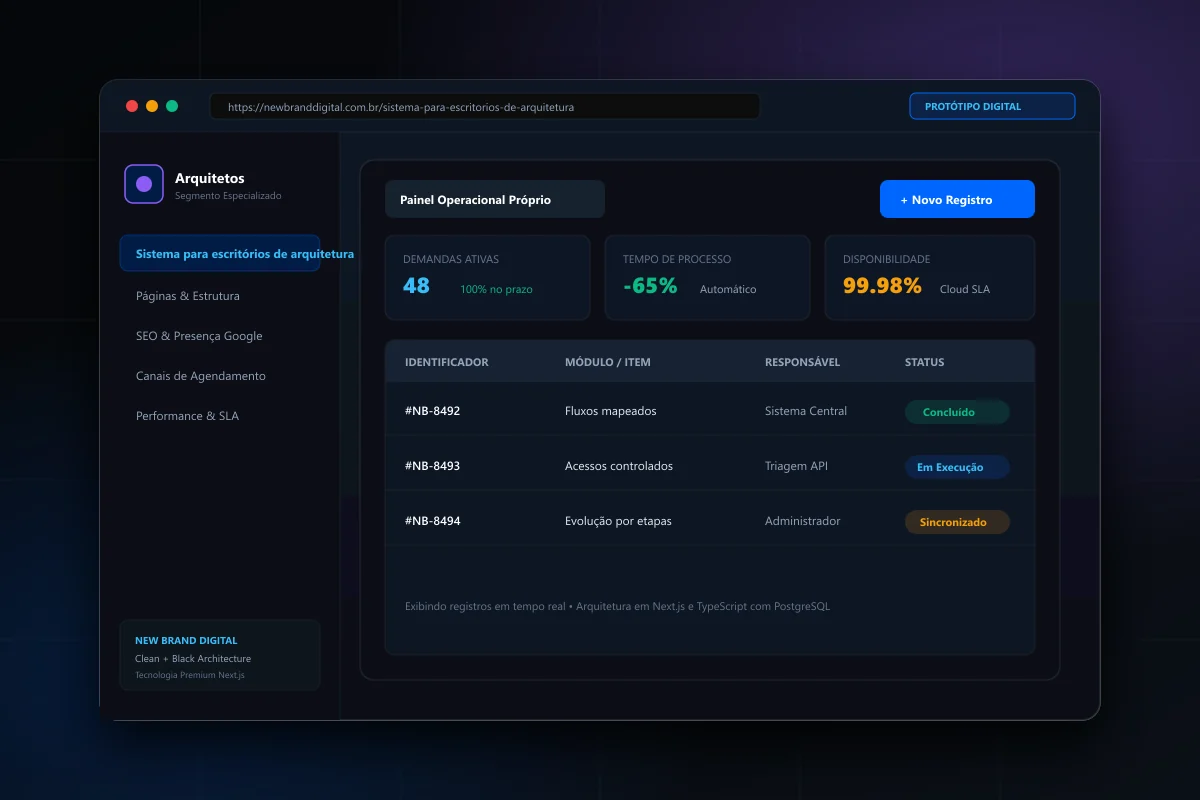Click the 99.98% Disponibilidade value
Image resolution: width=1200 pixels, height=800 pixels.
[882, 286]
